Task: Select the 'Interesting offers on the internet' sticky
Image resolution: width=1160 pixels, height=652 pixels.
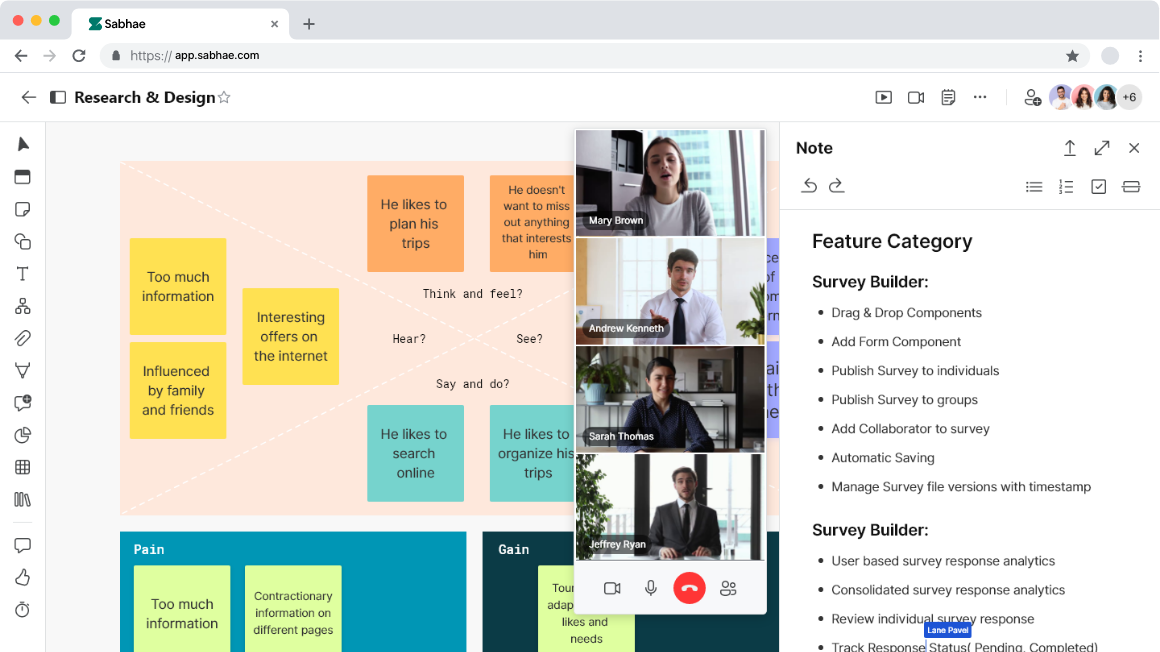Action: coord(291,336)
